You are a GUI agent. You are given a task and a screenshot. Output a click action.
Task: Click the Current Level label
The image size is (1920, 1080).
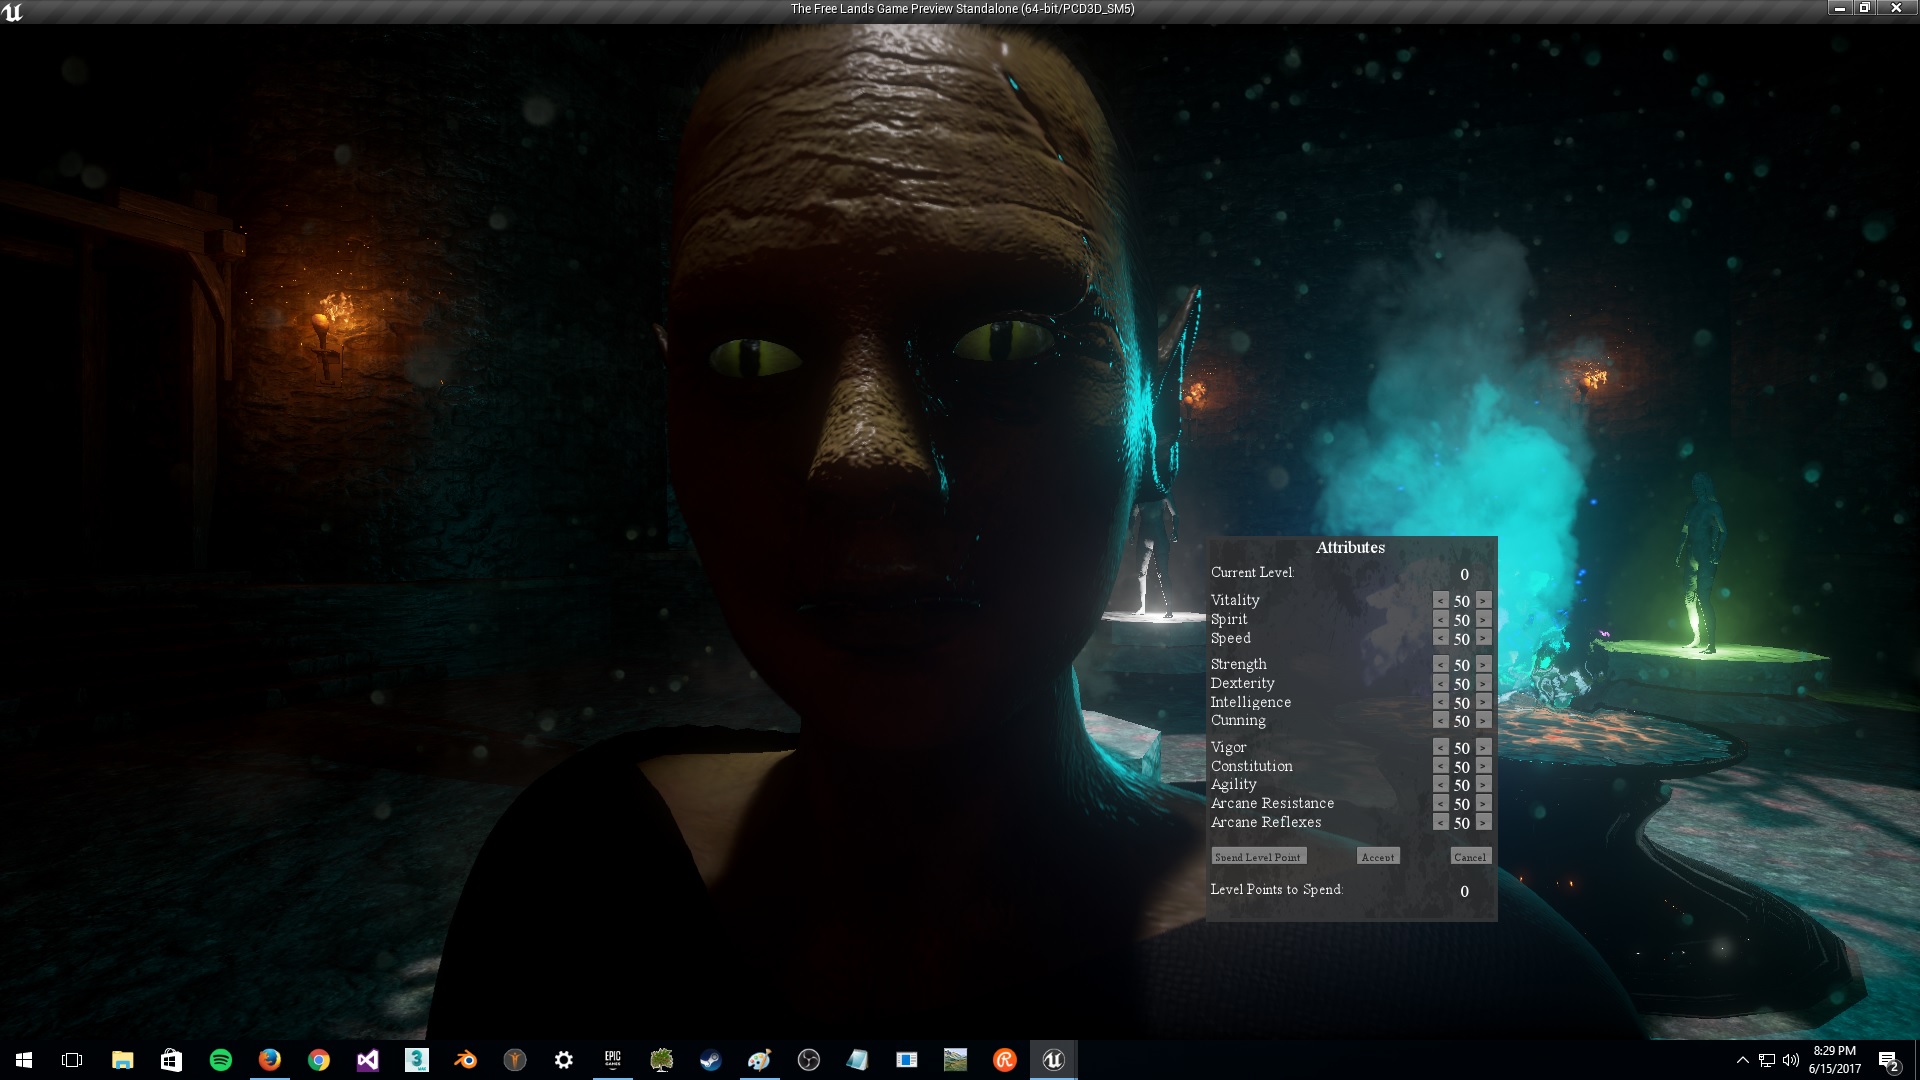click(x=1252, y=573)
